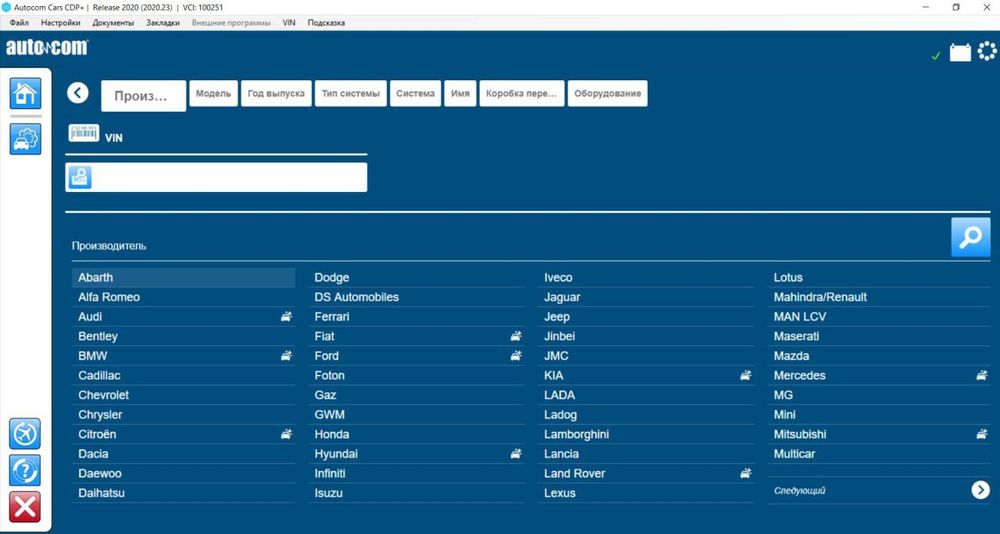
Task: Click the green checkmark VCI status icon
Action: click(936, 56)
